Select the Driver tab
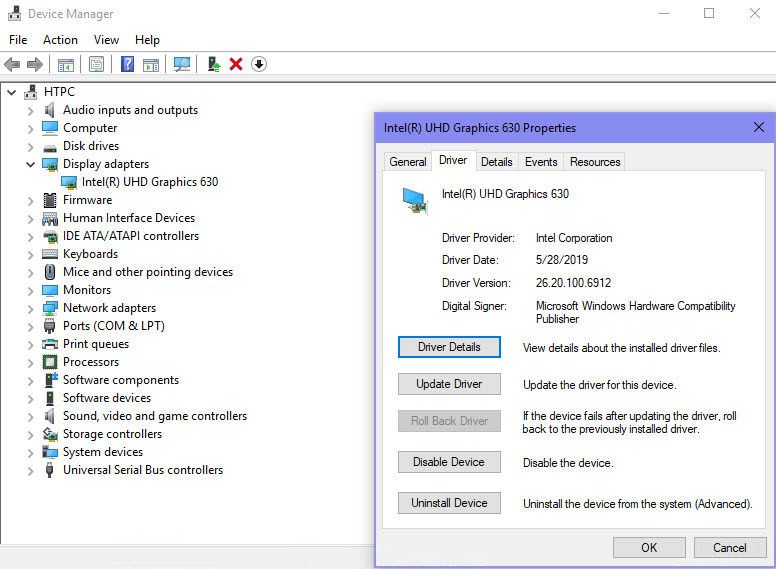This screenshot has height=569, width=776. click(x=453, y=160)
